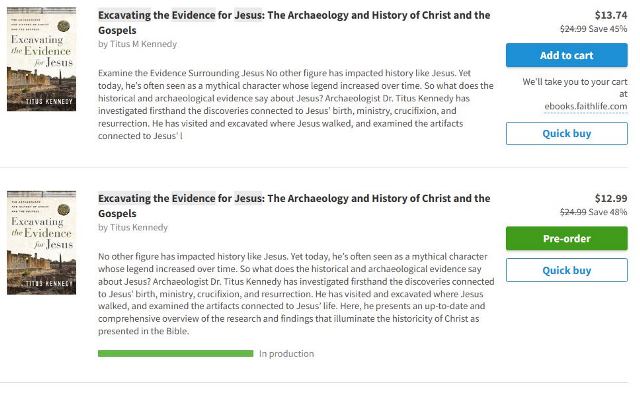Image resolution: width=640 pixels, height=393 pixels.
Task: Click the We'll take you to your cart note
Action: pos(575,88)
